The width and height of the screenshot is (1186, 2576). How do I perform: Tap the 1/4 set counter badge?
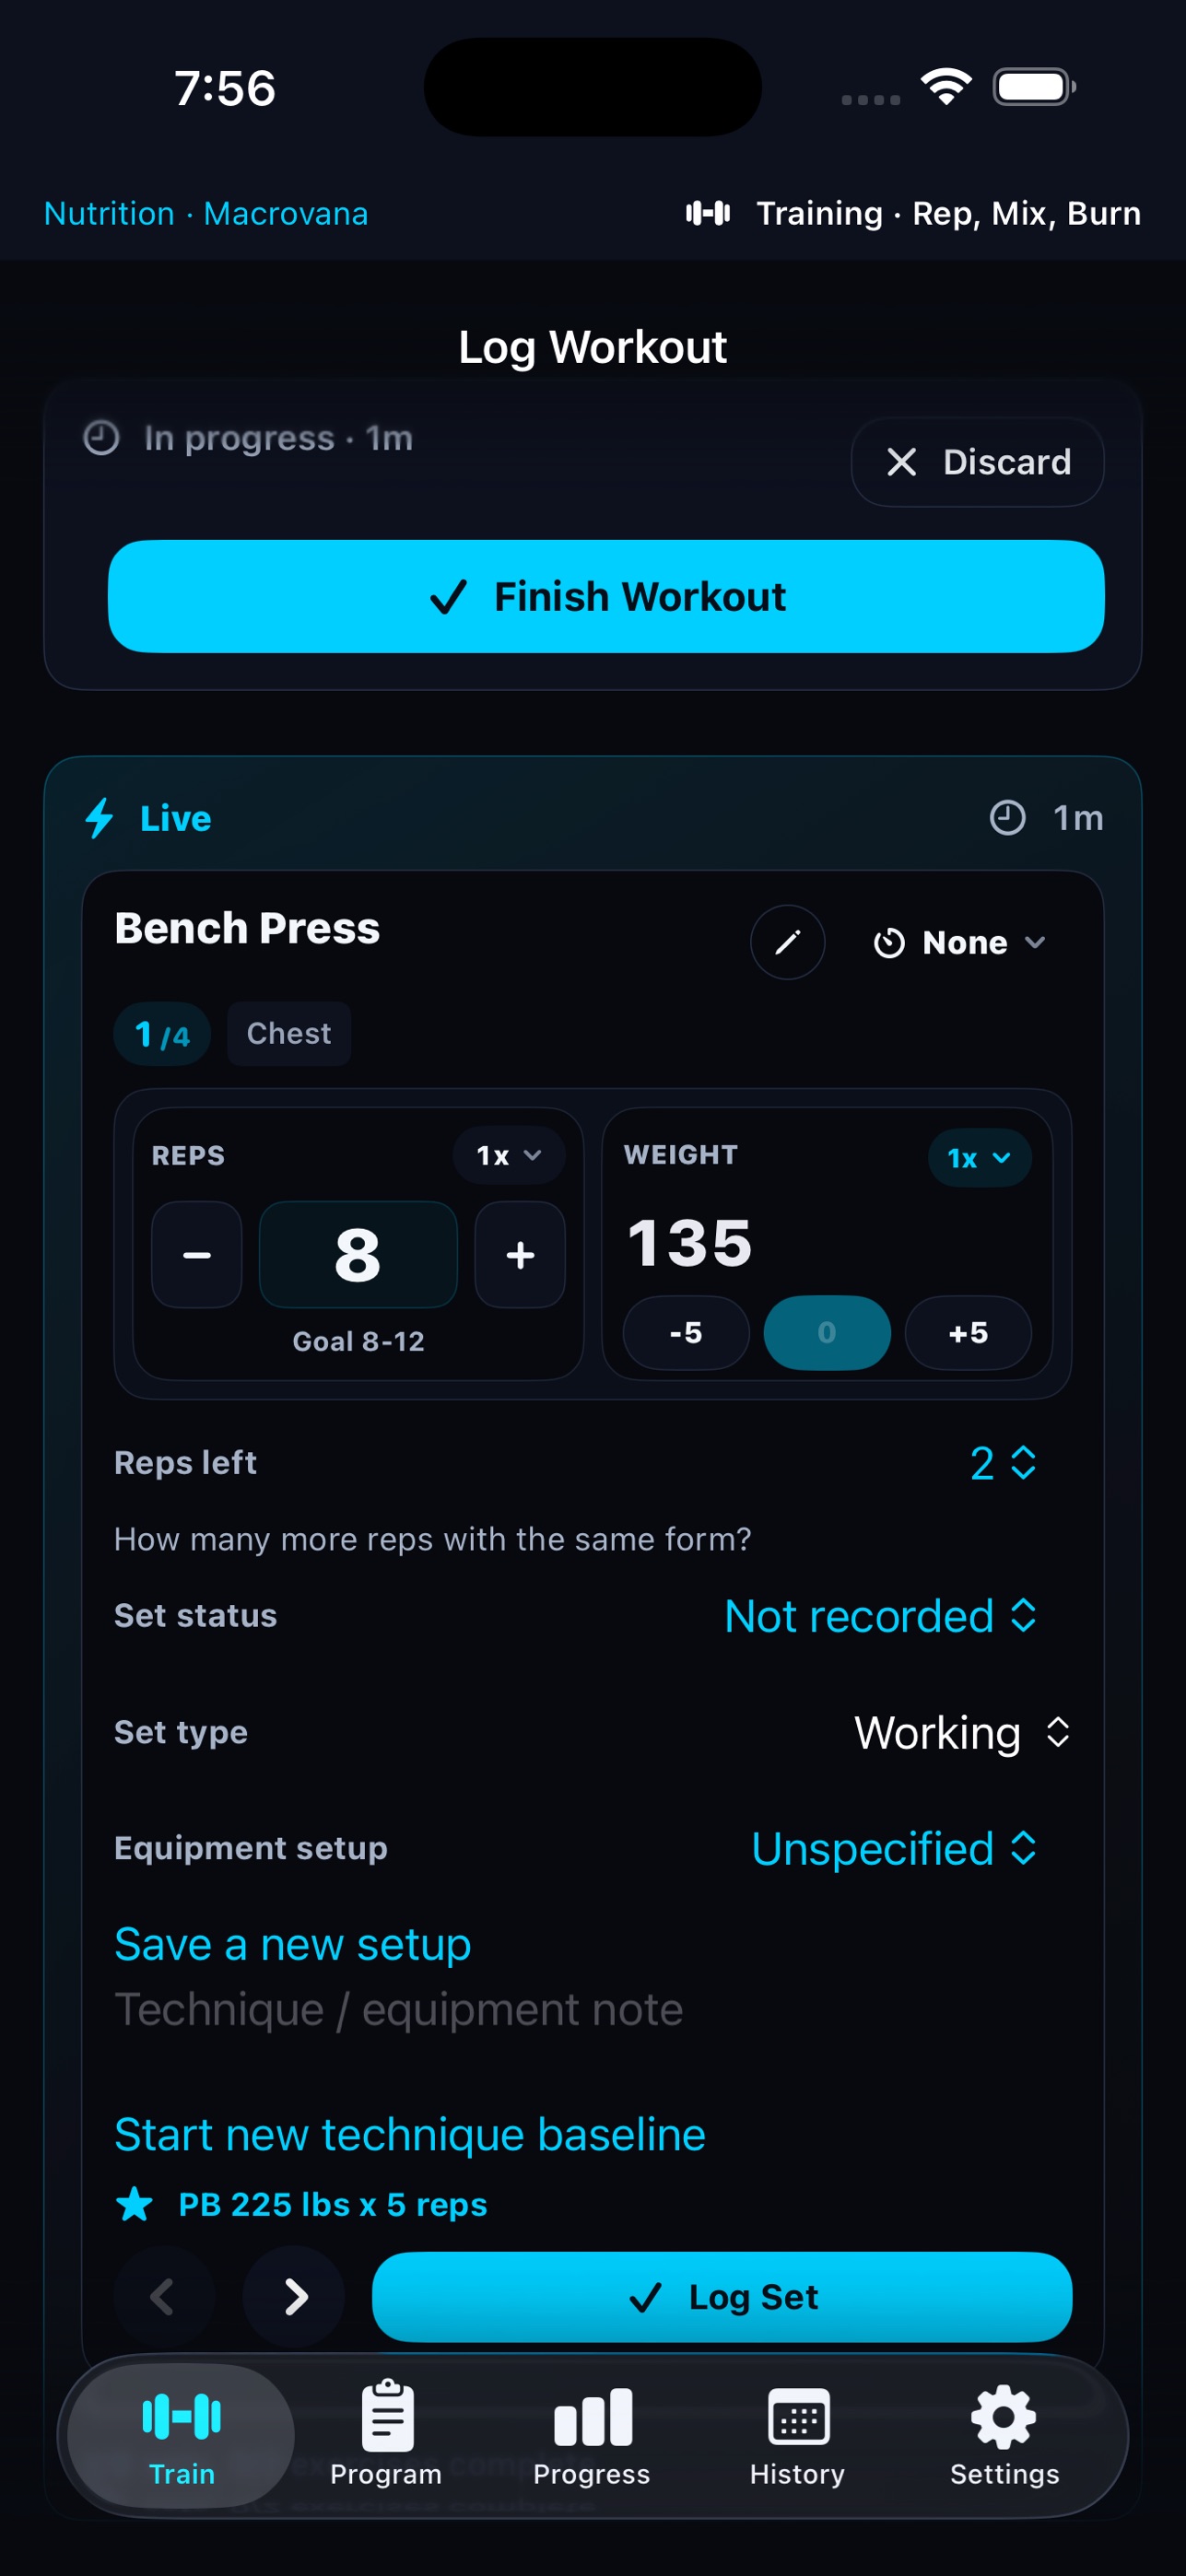(162, 1034)
